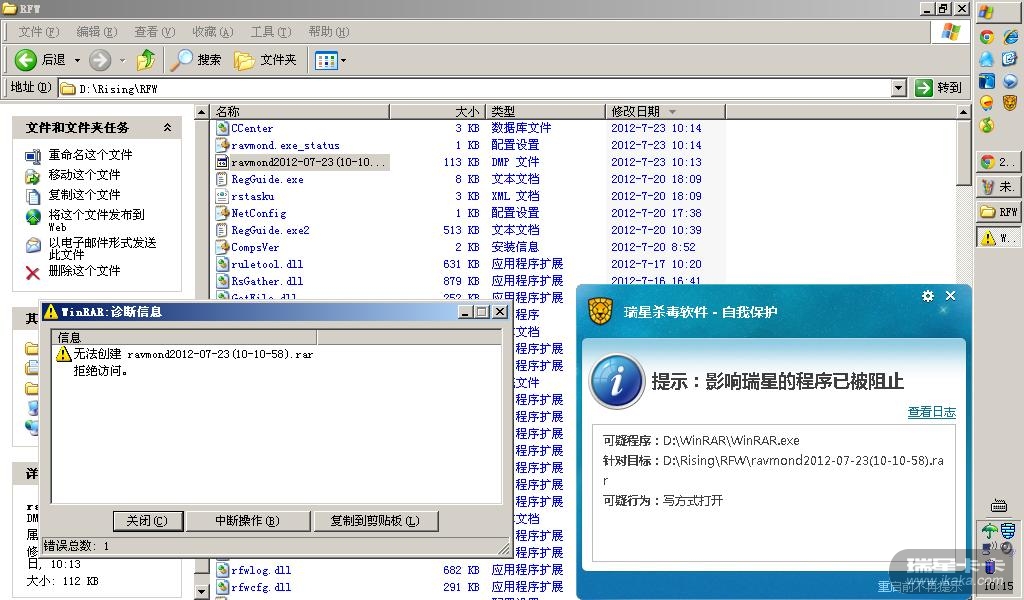Viewport: 1024px width, 600px height.
Task: Open the 查看(V) menu
Action: pos(154,32)
